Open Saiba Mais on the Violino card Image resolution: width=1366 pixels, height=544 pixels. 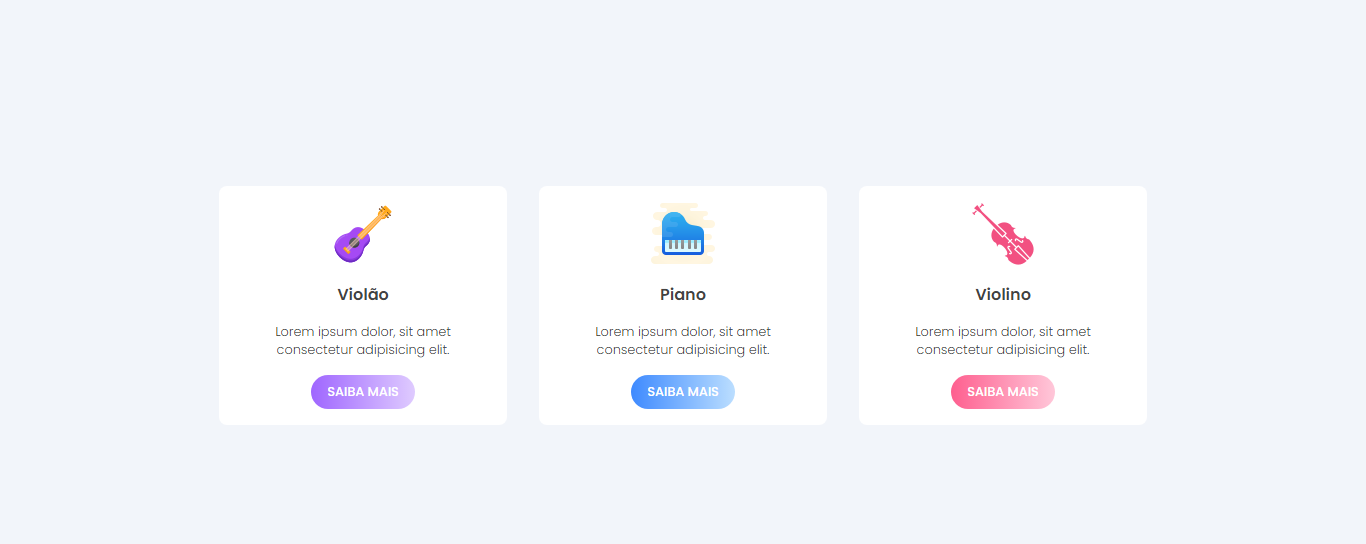[1003, 392]
